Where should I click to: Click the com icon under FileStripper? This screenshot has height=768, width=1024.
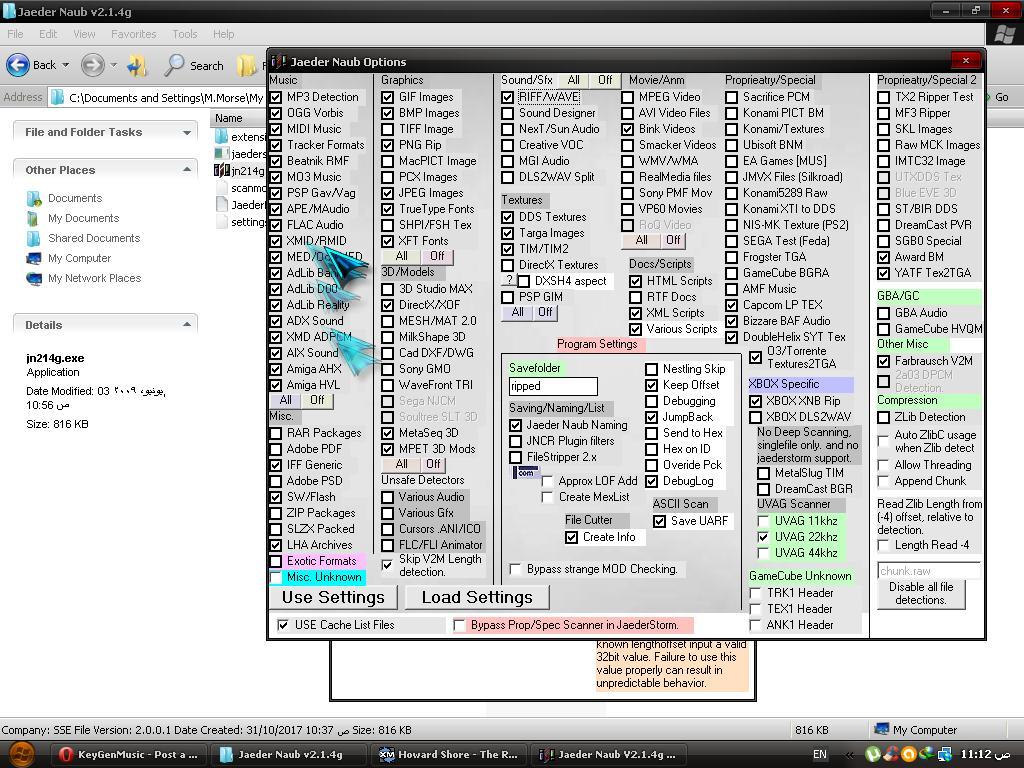(x=526, y=472)
